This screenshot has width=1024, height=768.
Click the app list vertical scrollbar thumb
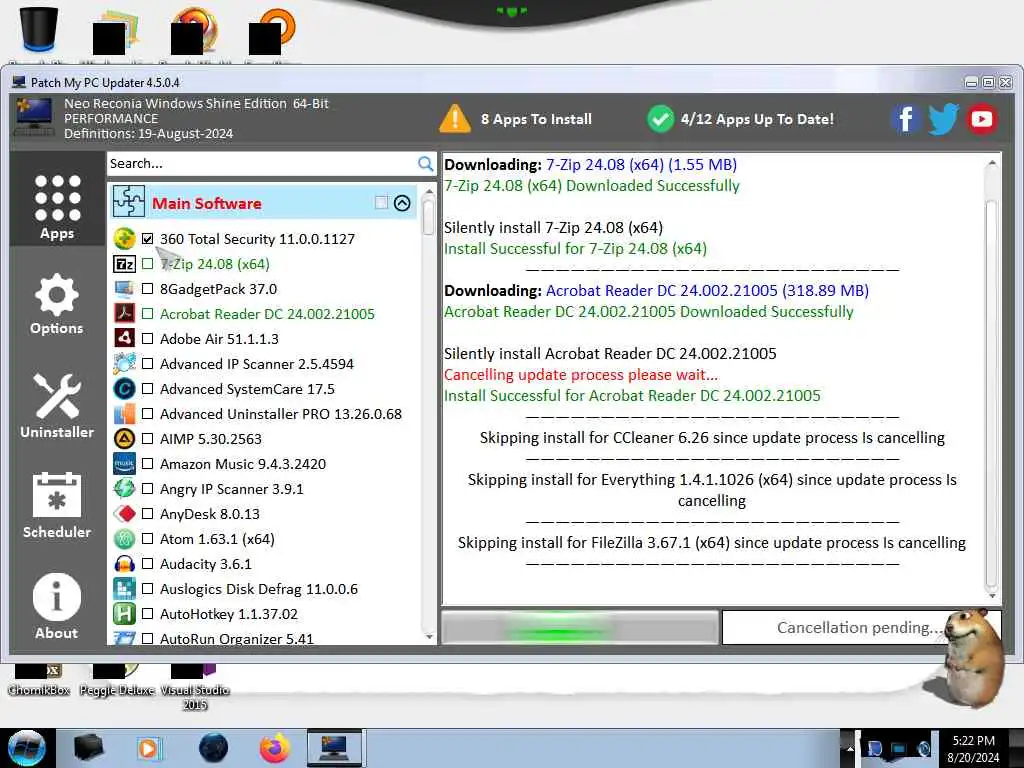point(428,217)
